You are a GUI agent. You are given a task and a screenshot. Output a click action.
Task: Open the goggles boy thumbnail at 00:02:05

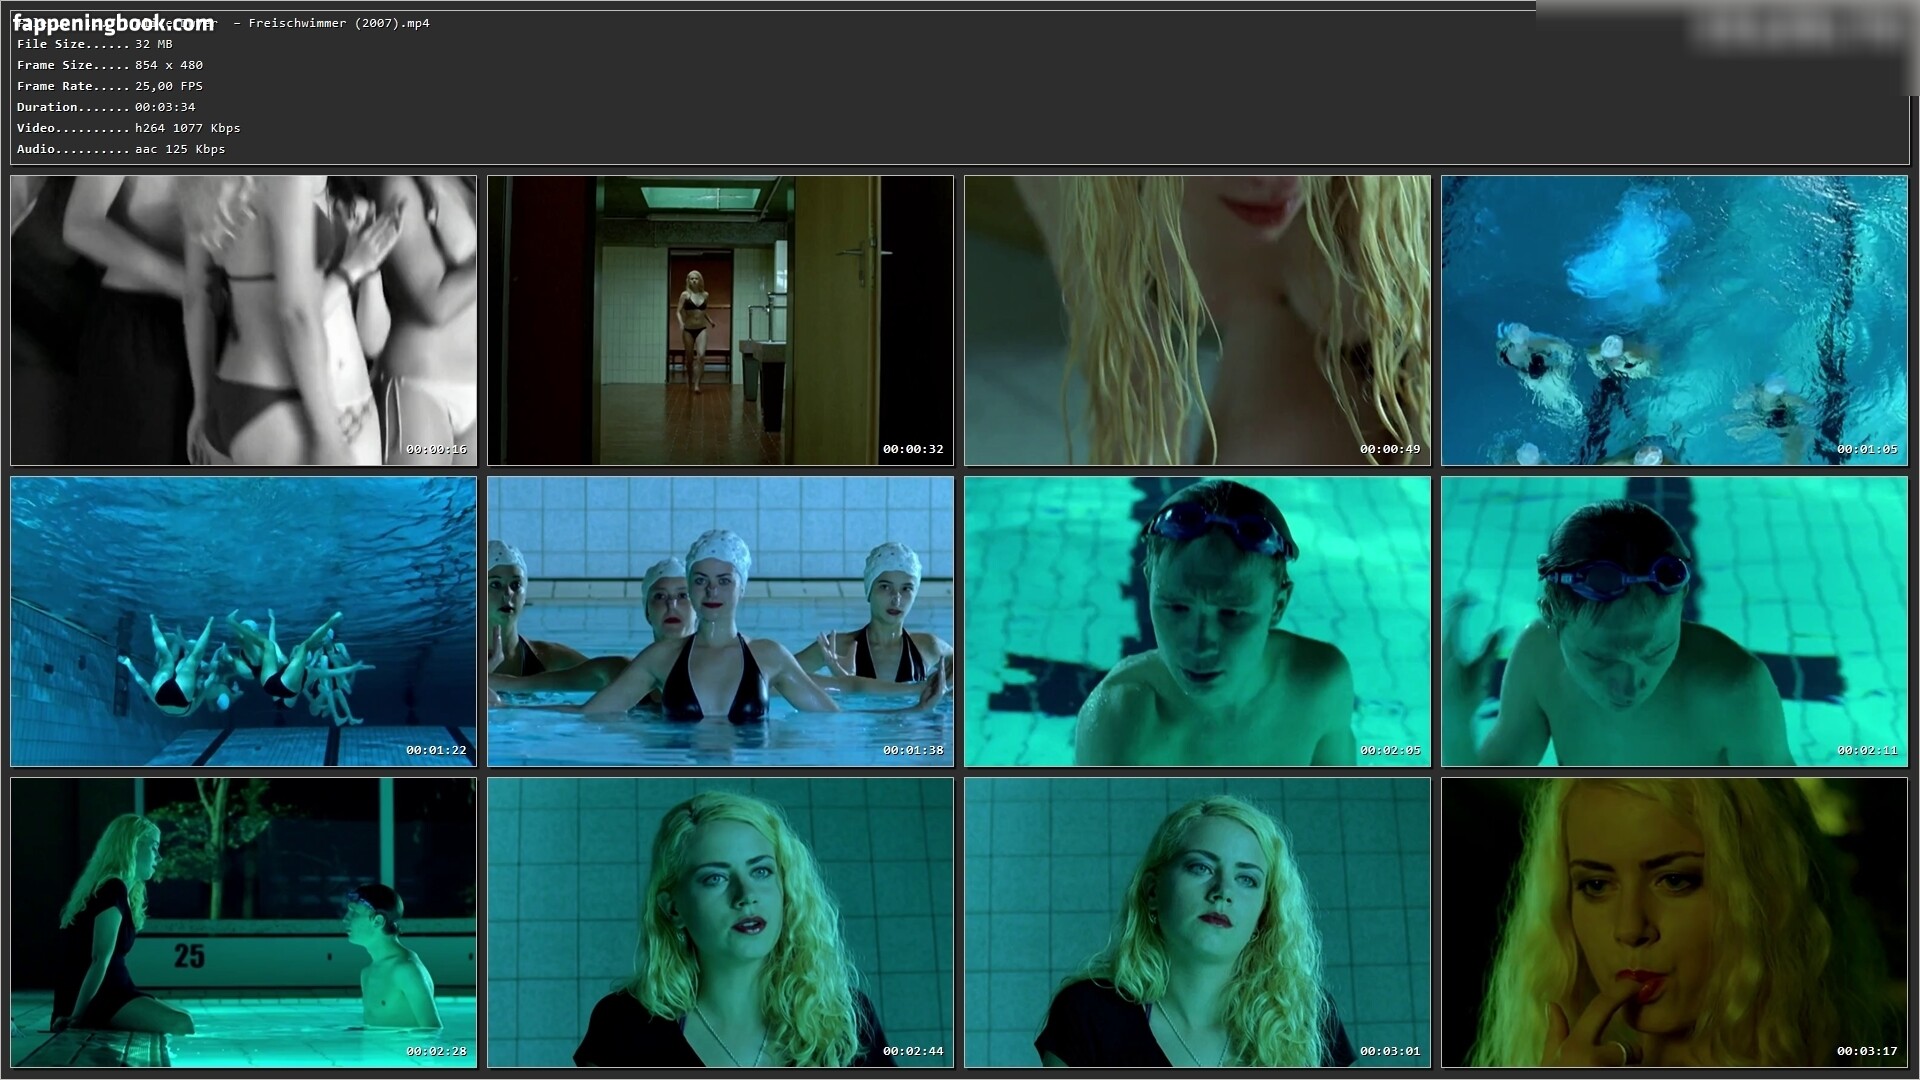click(1197, 621)
